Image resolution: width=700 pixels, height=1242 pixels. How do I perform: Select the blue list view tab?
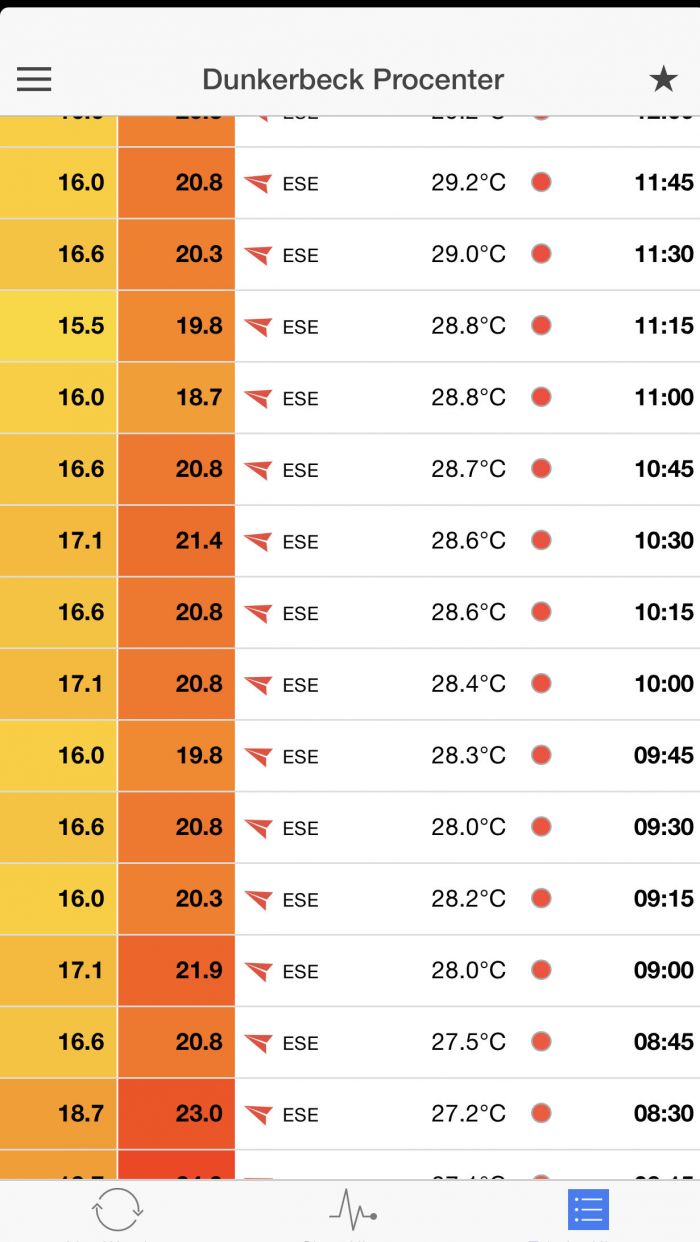click(588, 1209)
